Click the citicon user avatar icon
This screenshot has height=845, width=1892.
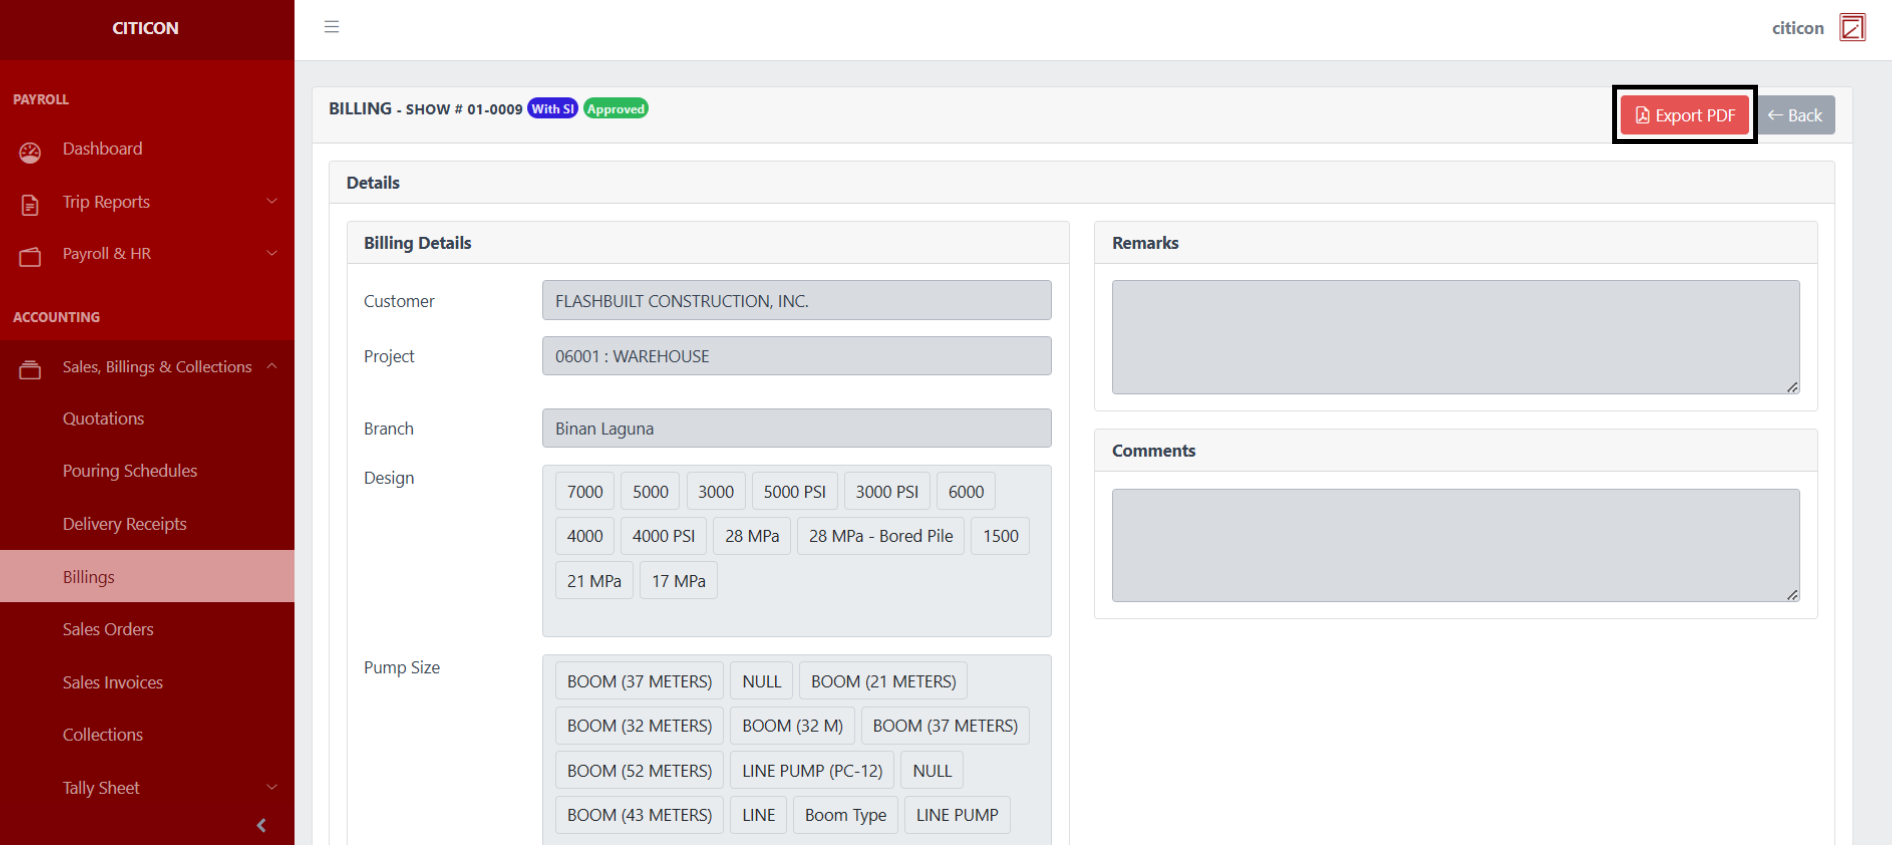coord(1852,28)
